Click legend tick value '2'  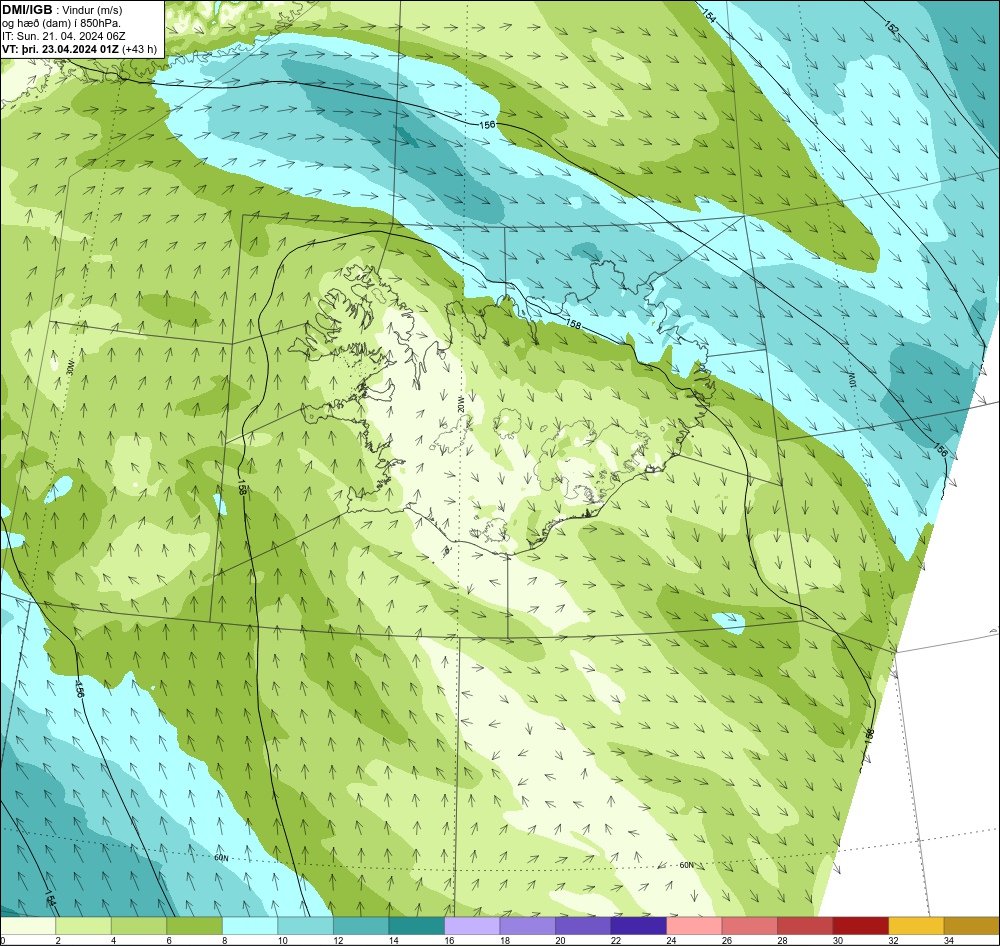[58, 940]
